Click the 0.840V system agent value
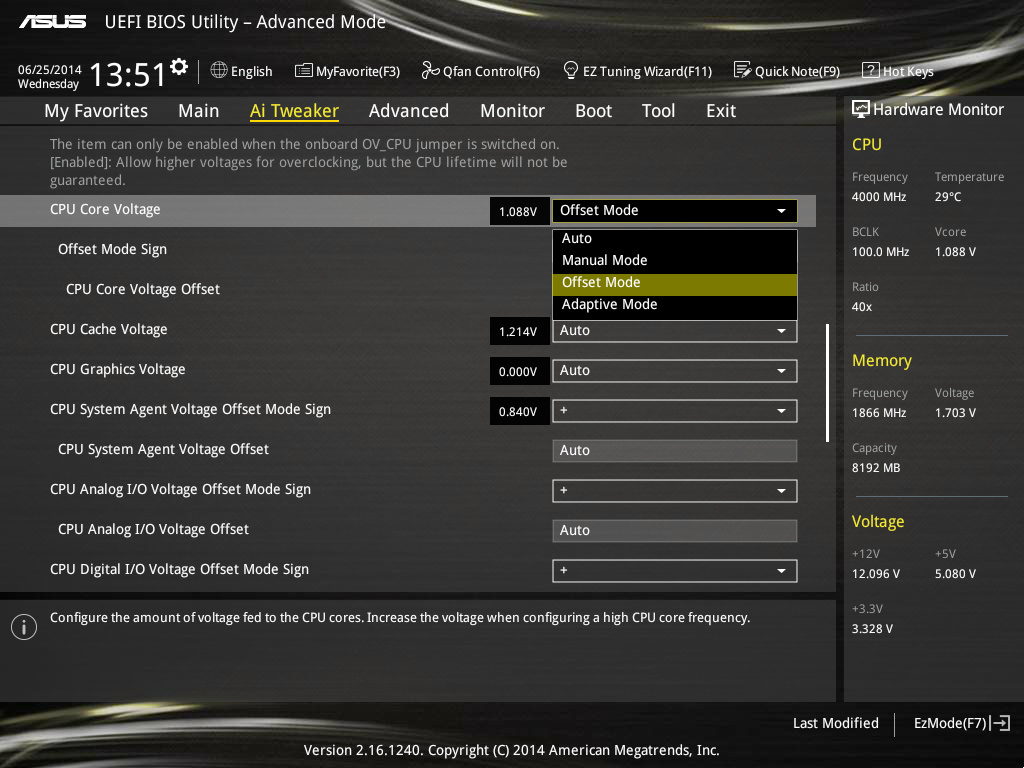 pyautogui.click(x=519, y=411)
